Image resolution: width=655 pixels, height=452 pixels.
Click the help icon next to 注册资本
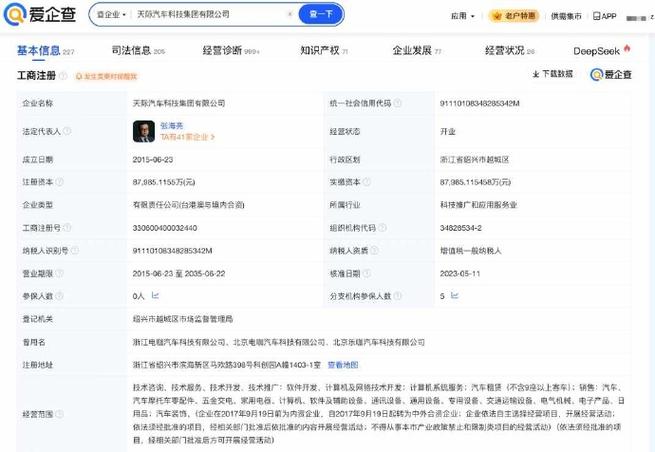[x=60, y=182]
